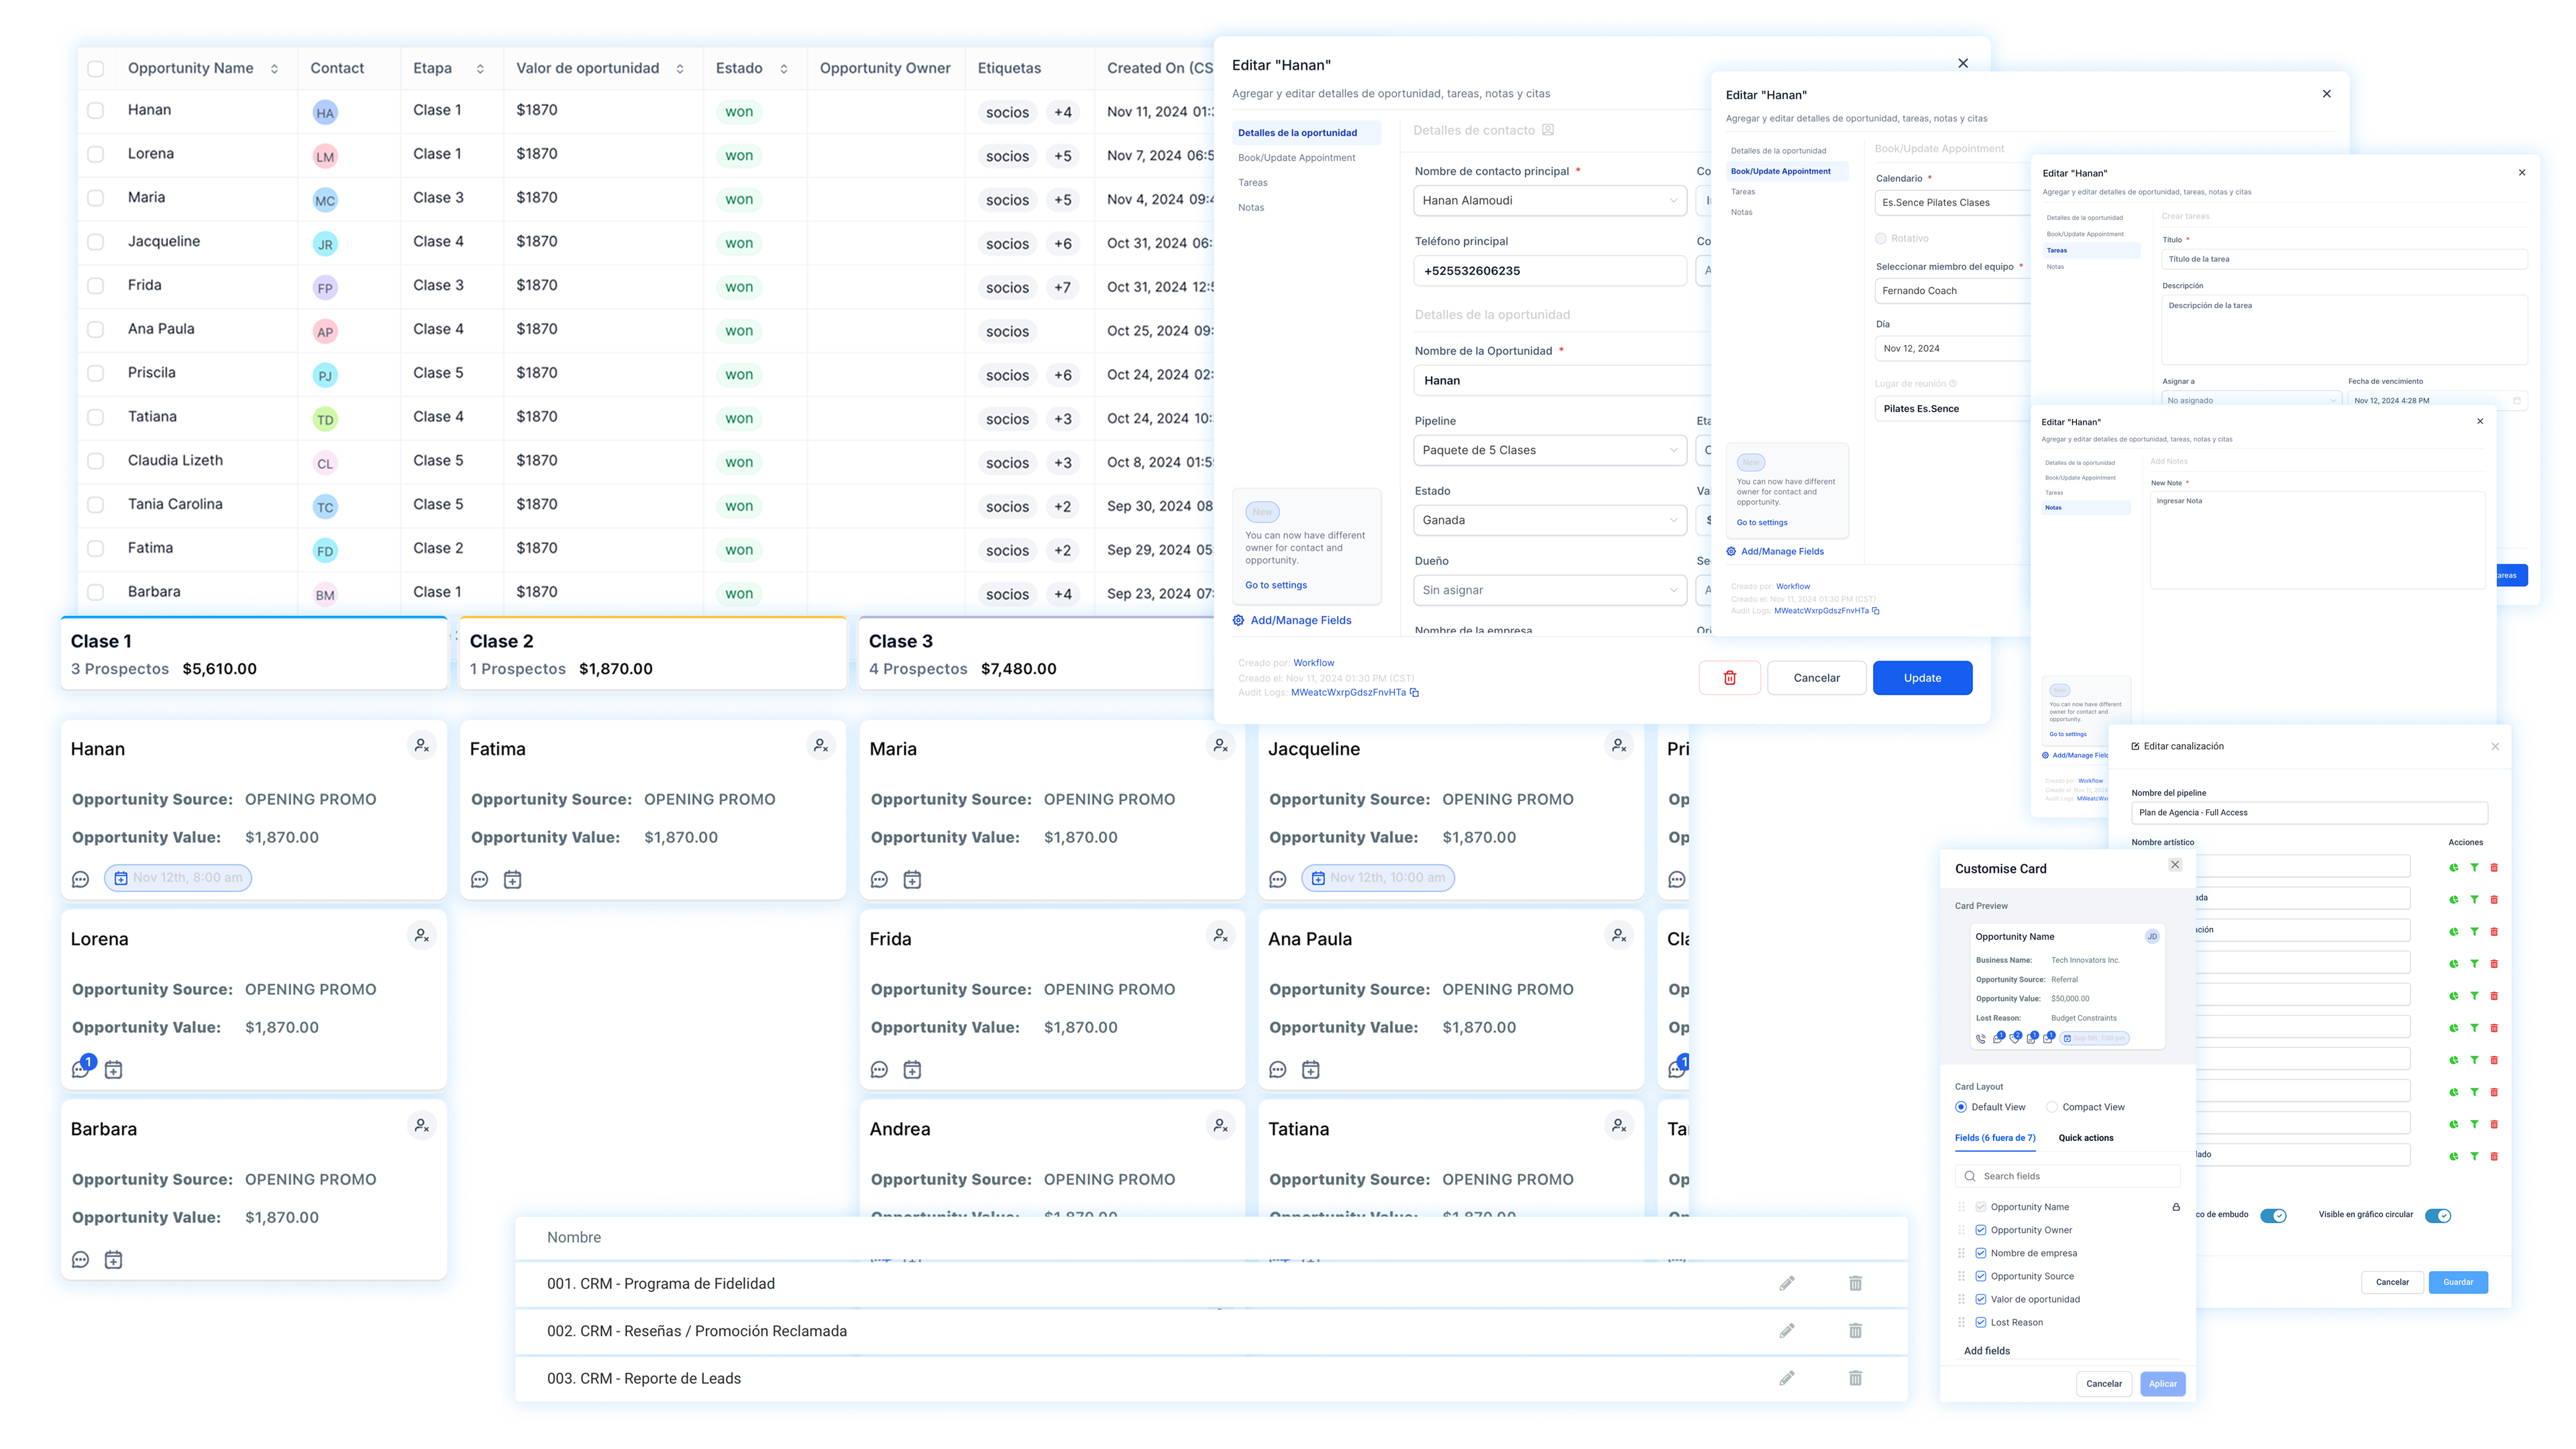Sort by the Estado column arrows
2576x1449 pixels.
pyautogui.click(x=784, y=69)
